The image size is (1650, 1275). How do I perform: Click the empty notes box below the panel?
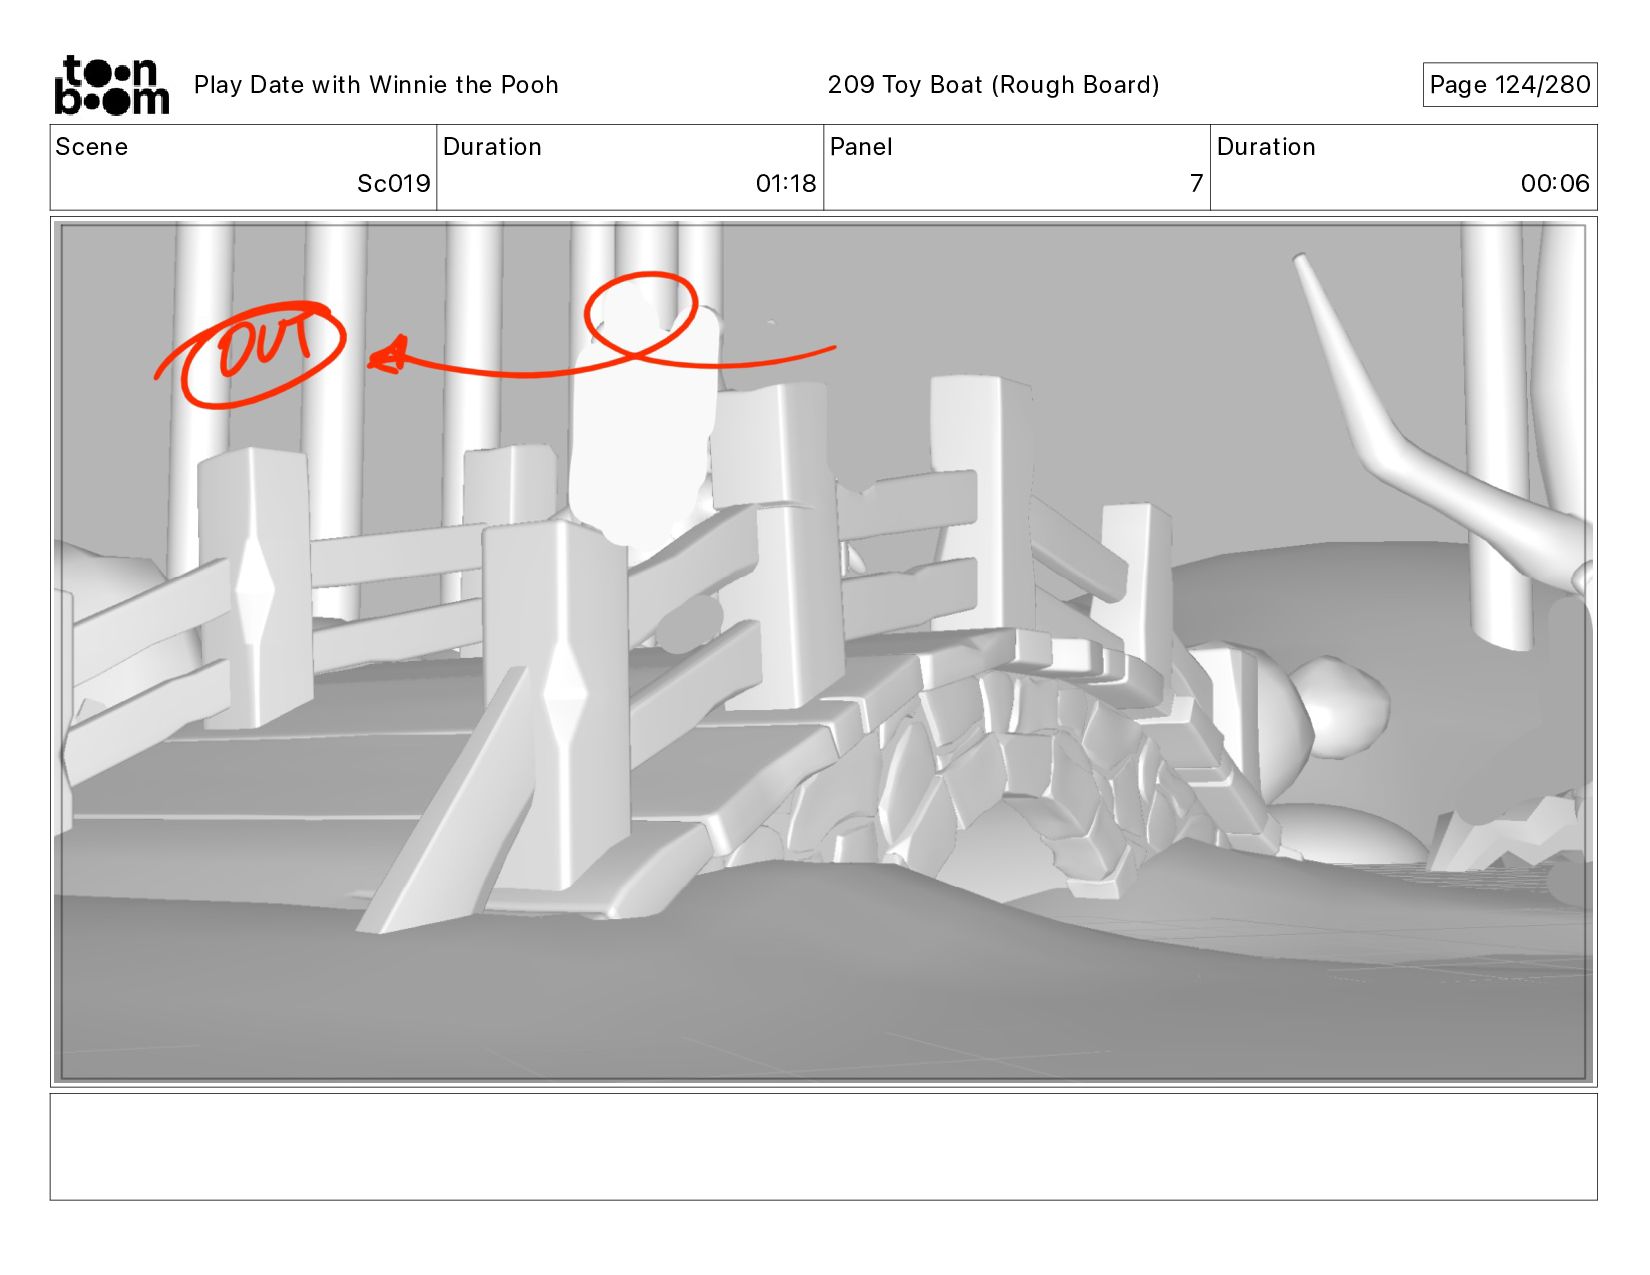click(823, 1147)
